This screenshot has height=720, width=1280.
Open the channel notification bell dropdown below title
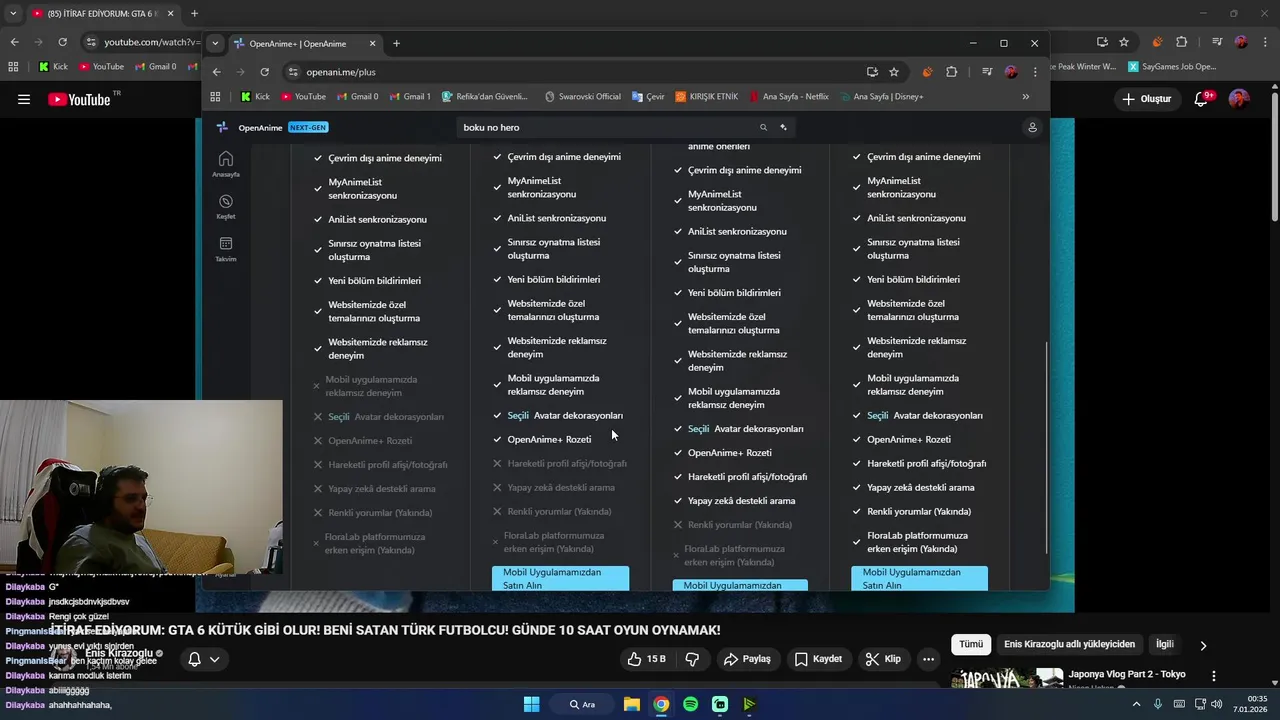204,659
